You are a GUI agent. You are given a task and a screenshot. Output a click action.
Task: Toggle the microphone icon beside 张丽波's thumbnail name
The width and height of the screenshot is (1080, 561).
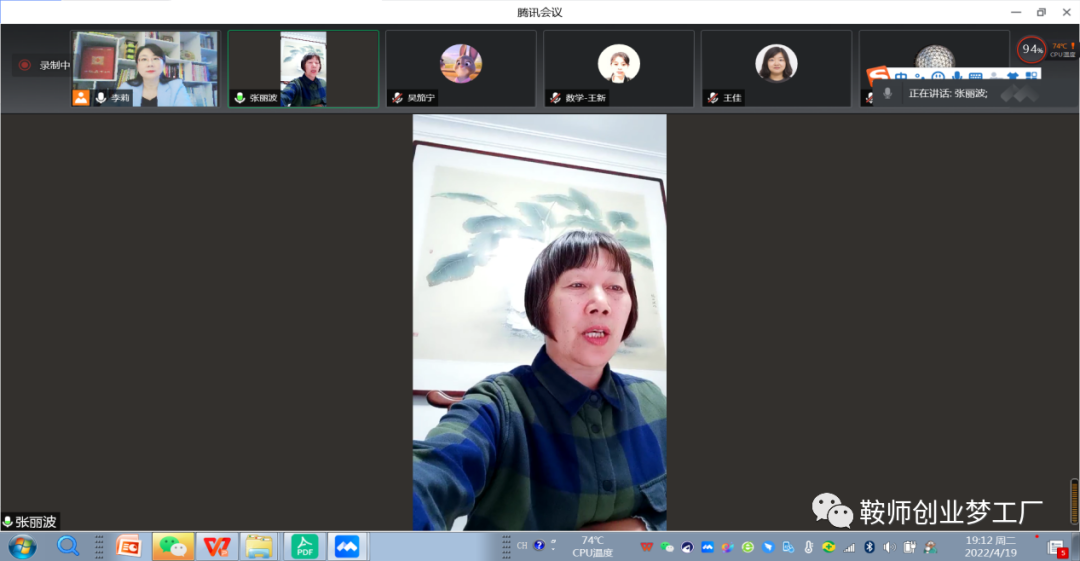coord(240,98)
